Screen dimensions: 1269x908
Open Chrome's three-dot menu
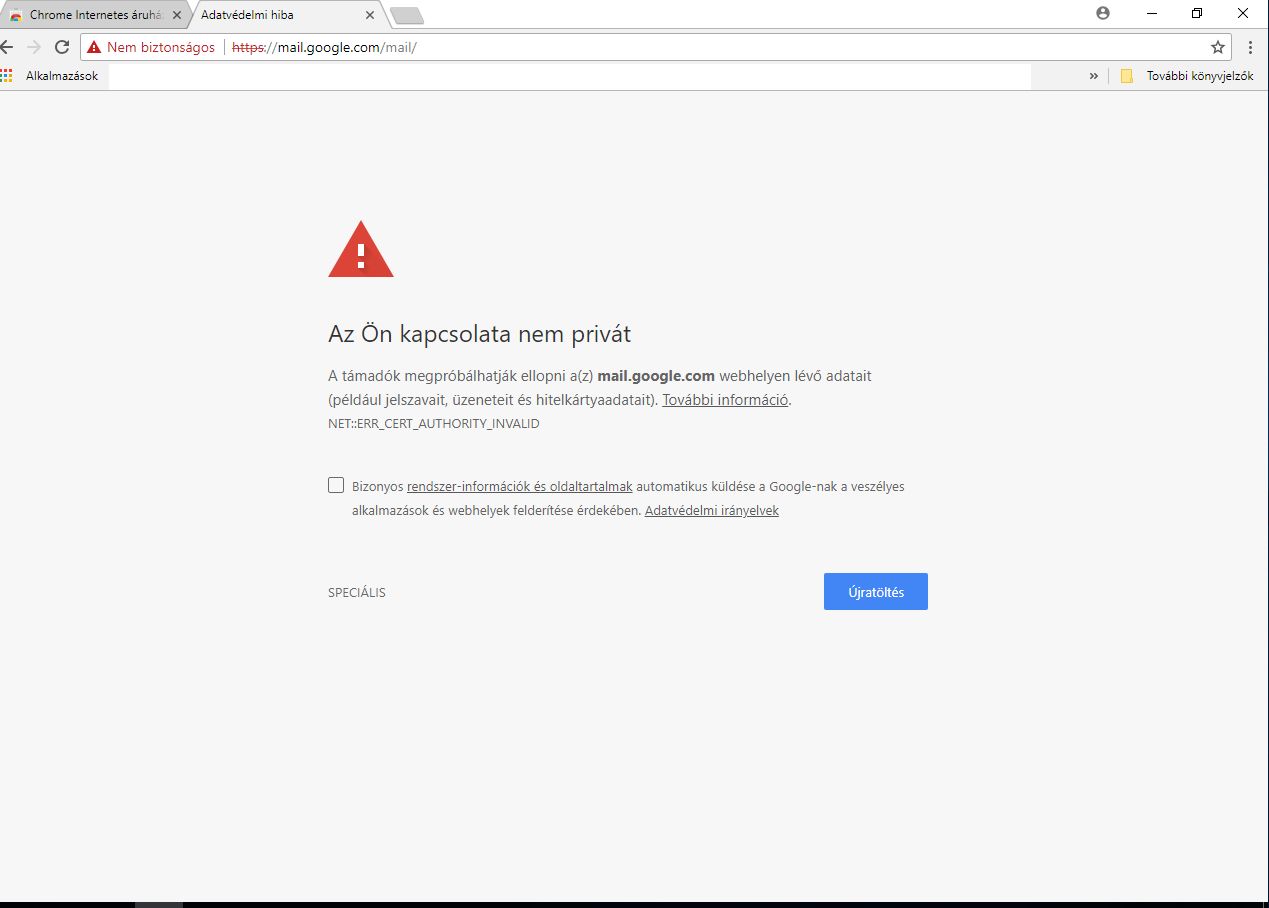pos(1250,47)
